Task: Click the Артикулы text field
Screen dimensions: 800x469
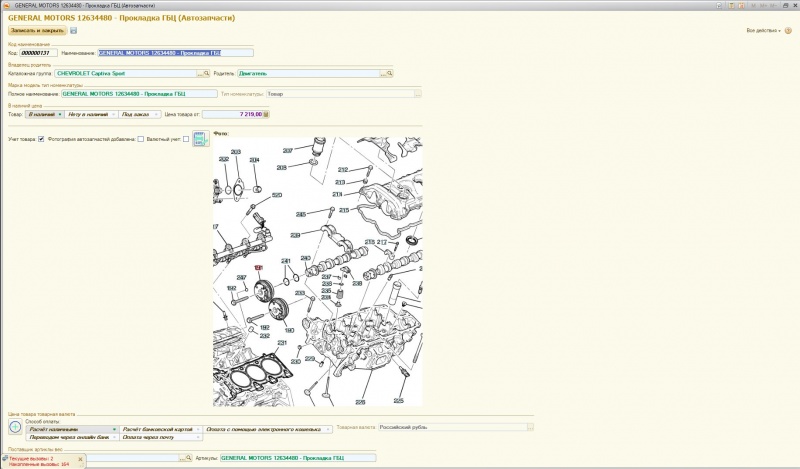Action: 298,458
